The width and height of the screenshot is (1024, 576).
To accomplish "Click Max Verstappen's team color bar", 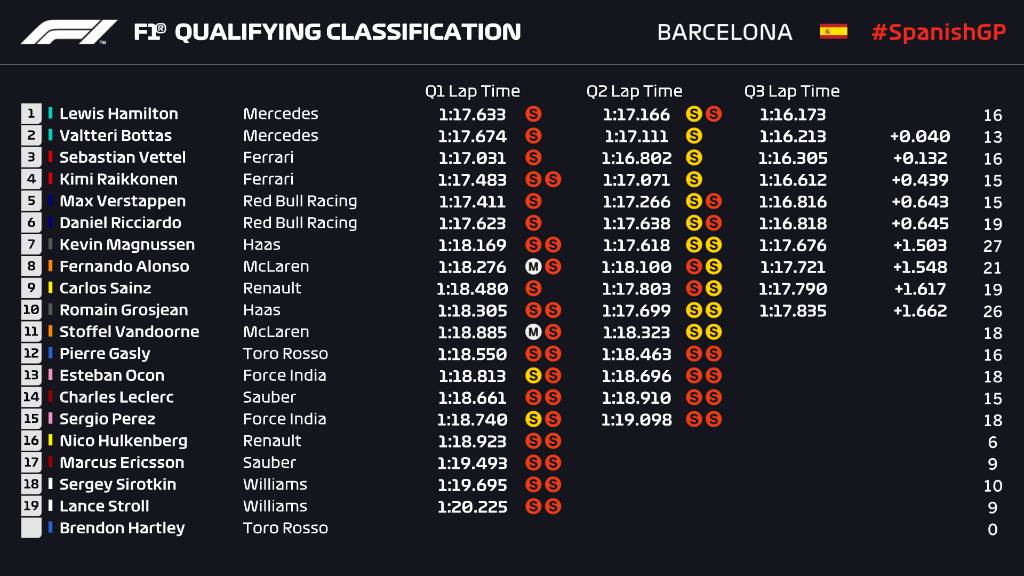I will click(x=50, y=201).
